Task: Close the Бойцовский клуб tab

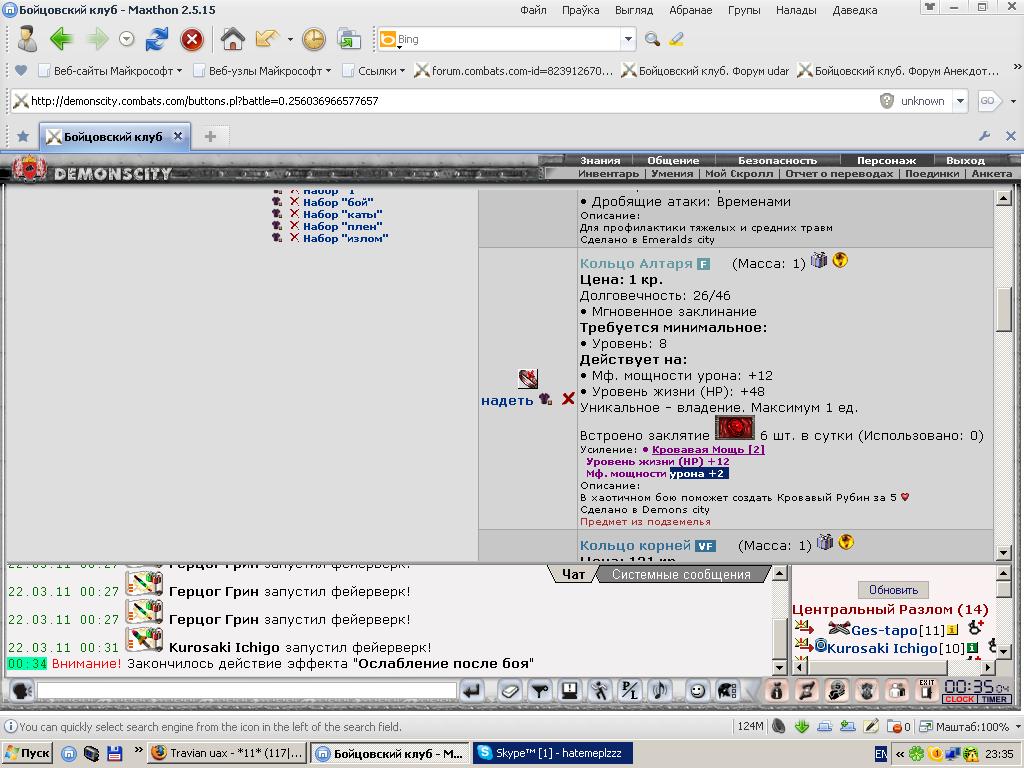Action: (x=178, y=136)
